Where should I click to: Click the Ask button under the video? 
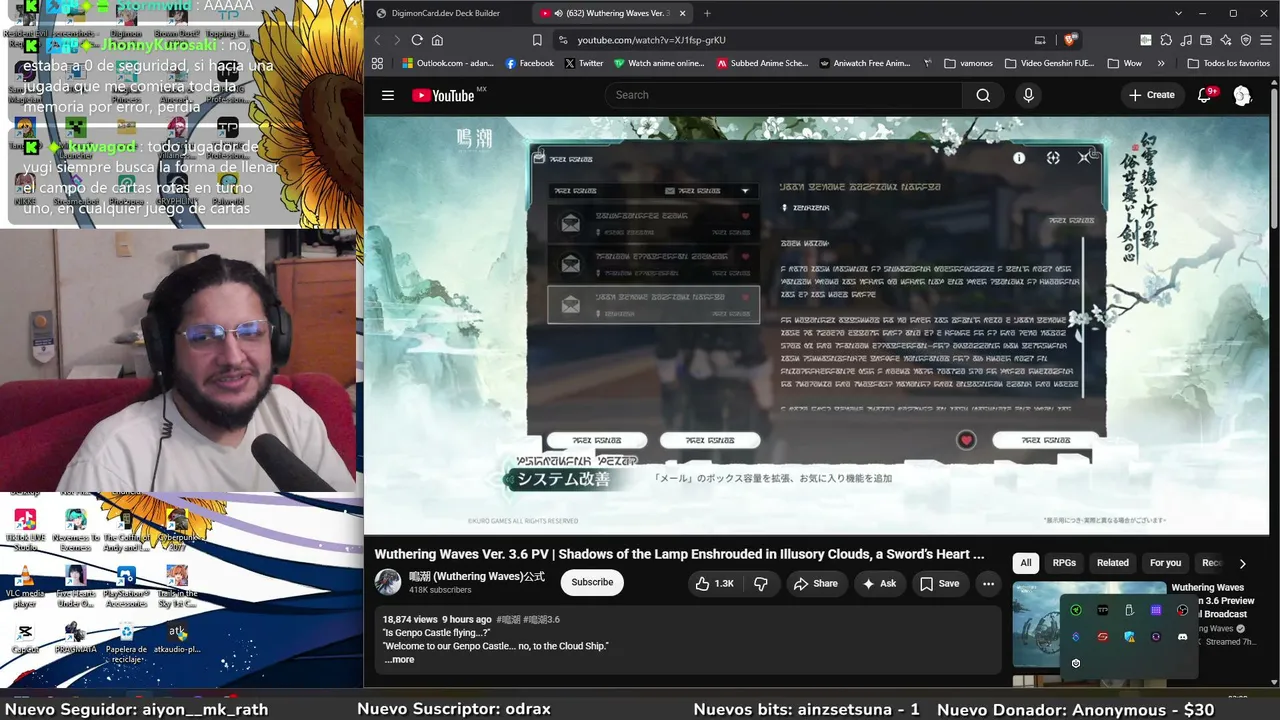879,583
